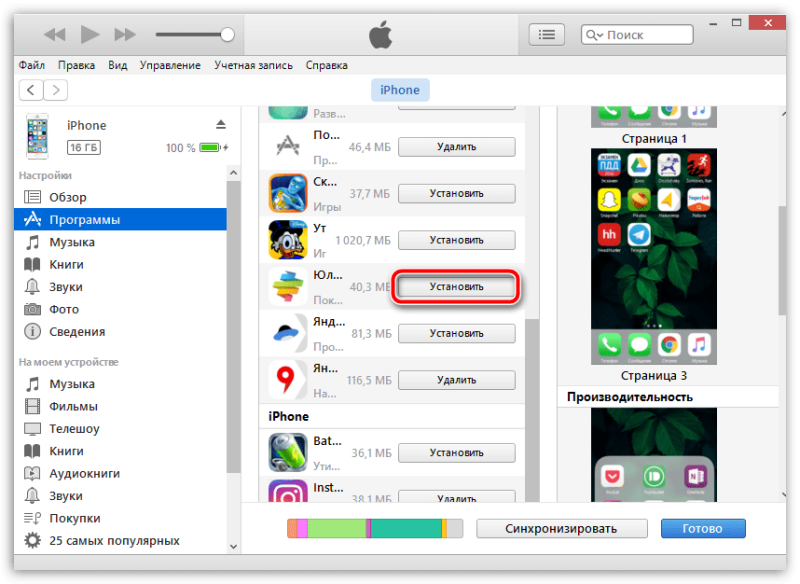The height and width of the screenshot is (584, 800).
Task: Open the search magnifier dropdown
Action: 594,35
